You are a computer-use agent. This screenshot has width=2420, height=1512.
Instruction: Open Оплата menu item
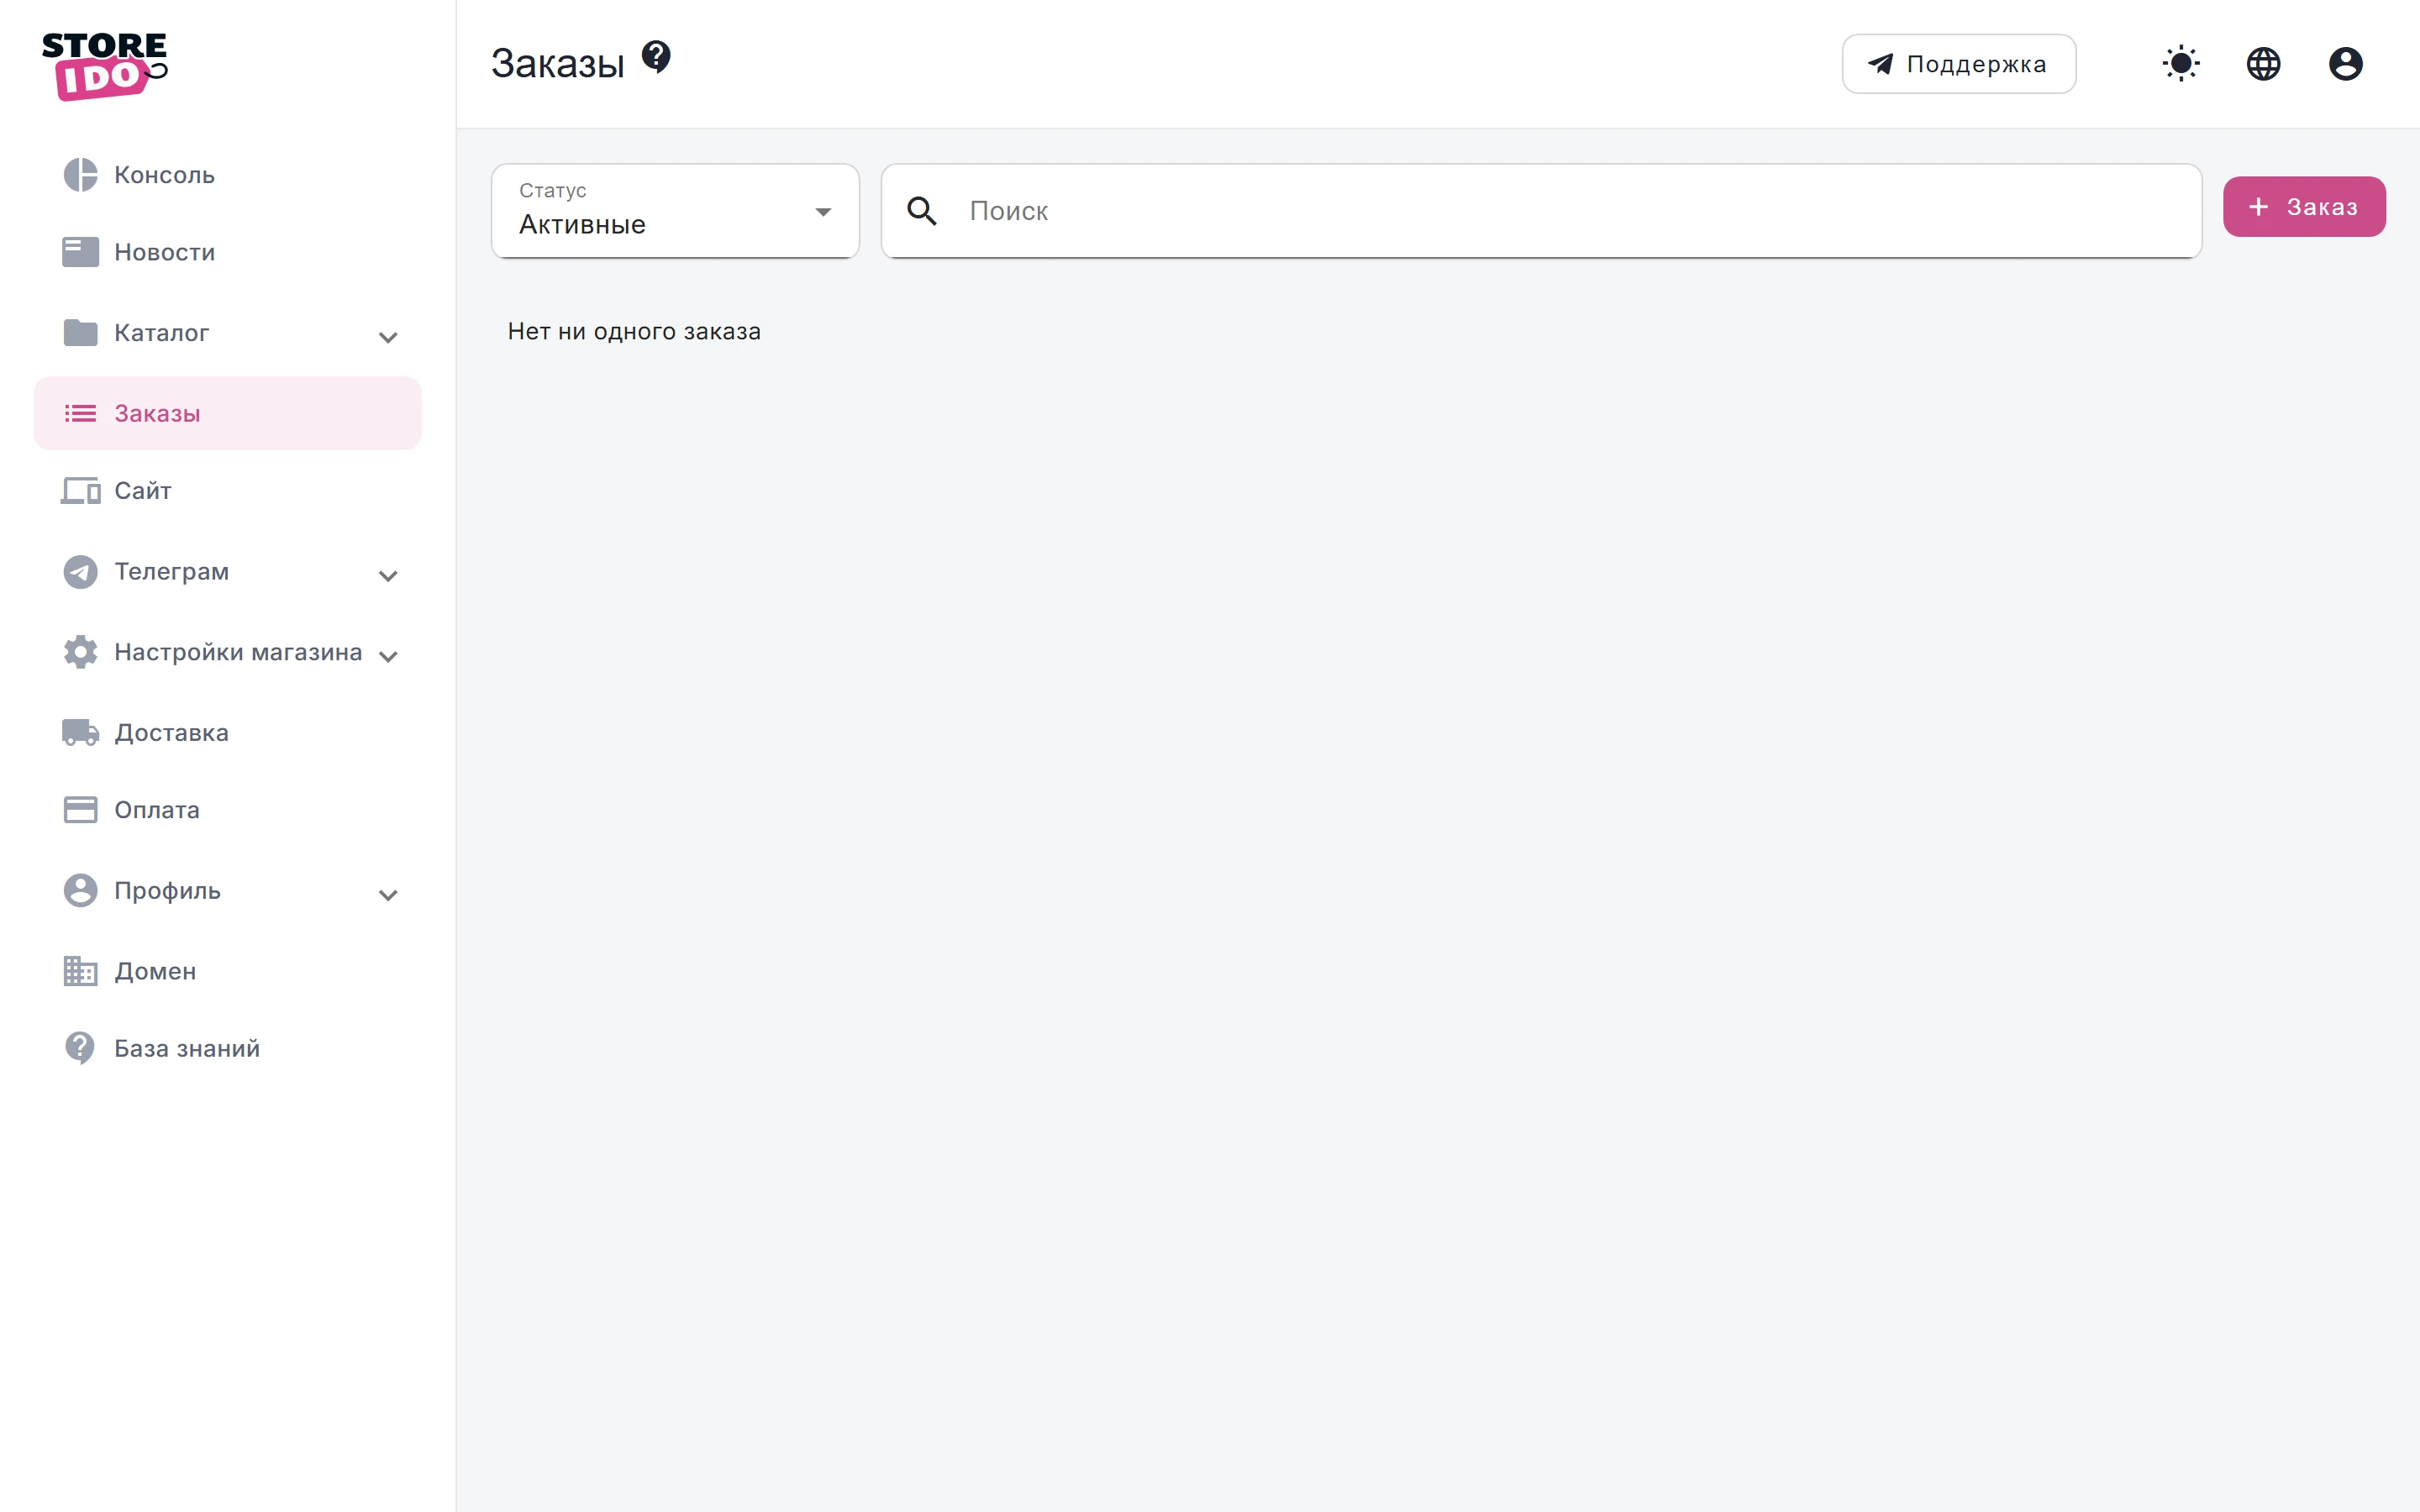[x=228, y=809]
